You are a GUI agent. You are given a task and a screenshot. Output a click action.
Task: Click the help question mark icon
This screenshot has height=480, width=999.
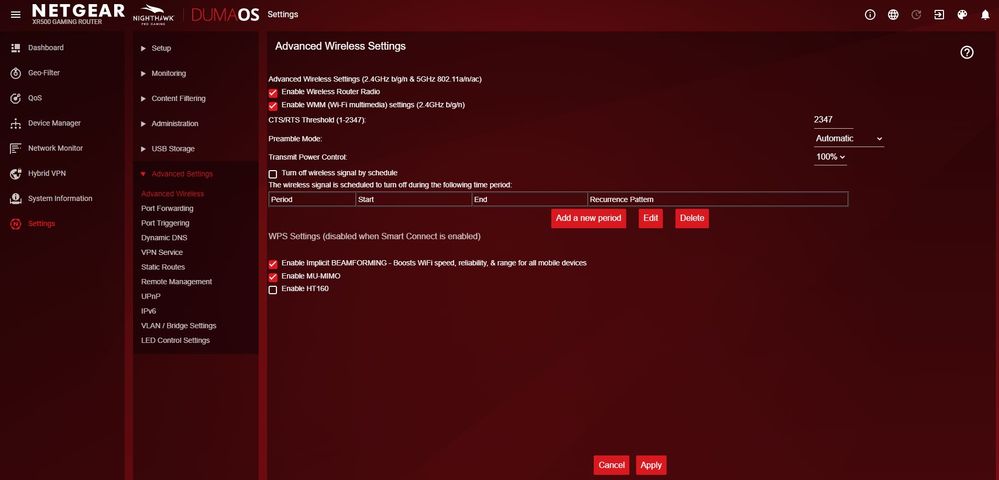point(967,53)
